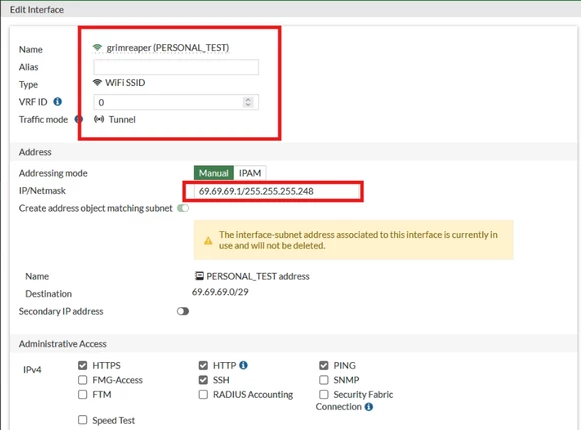
Task: Enable the SNMP checkbox
Action: [323, 380]
